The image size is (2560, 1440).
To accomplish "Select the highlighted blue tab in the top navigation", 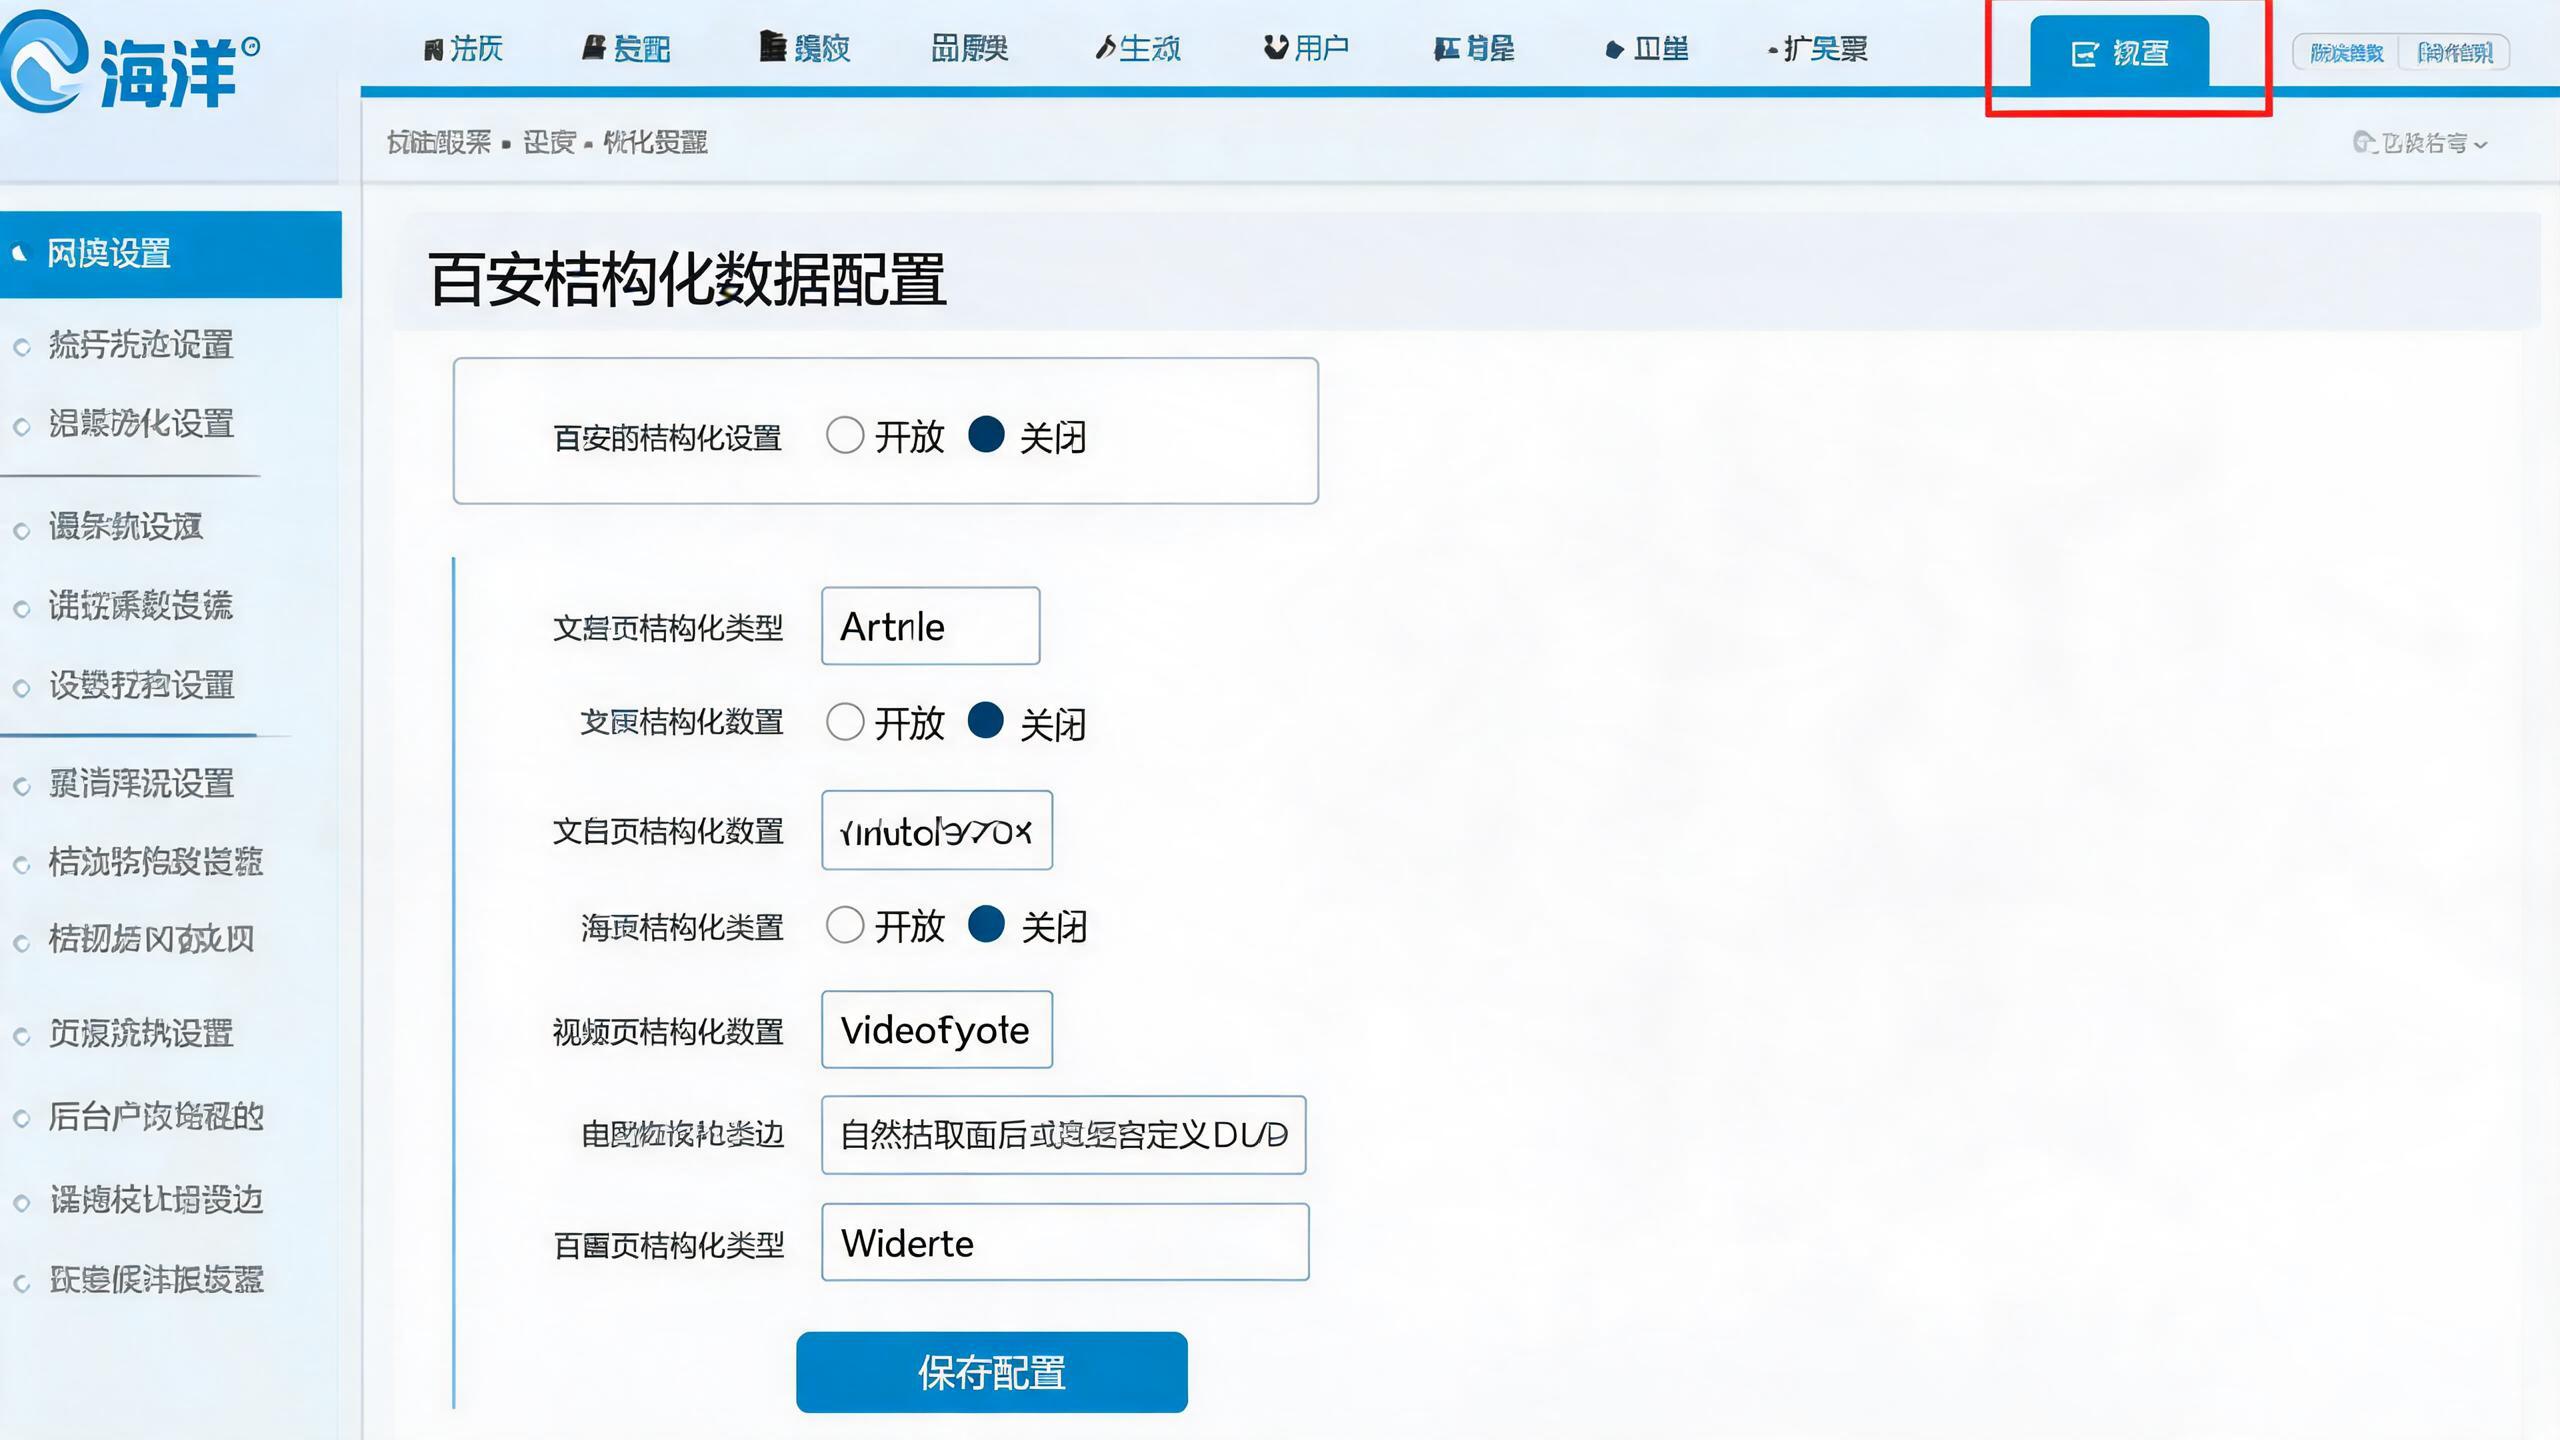I will (2119, 53).
